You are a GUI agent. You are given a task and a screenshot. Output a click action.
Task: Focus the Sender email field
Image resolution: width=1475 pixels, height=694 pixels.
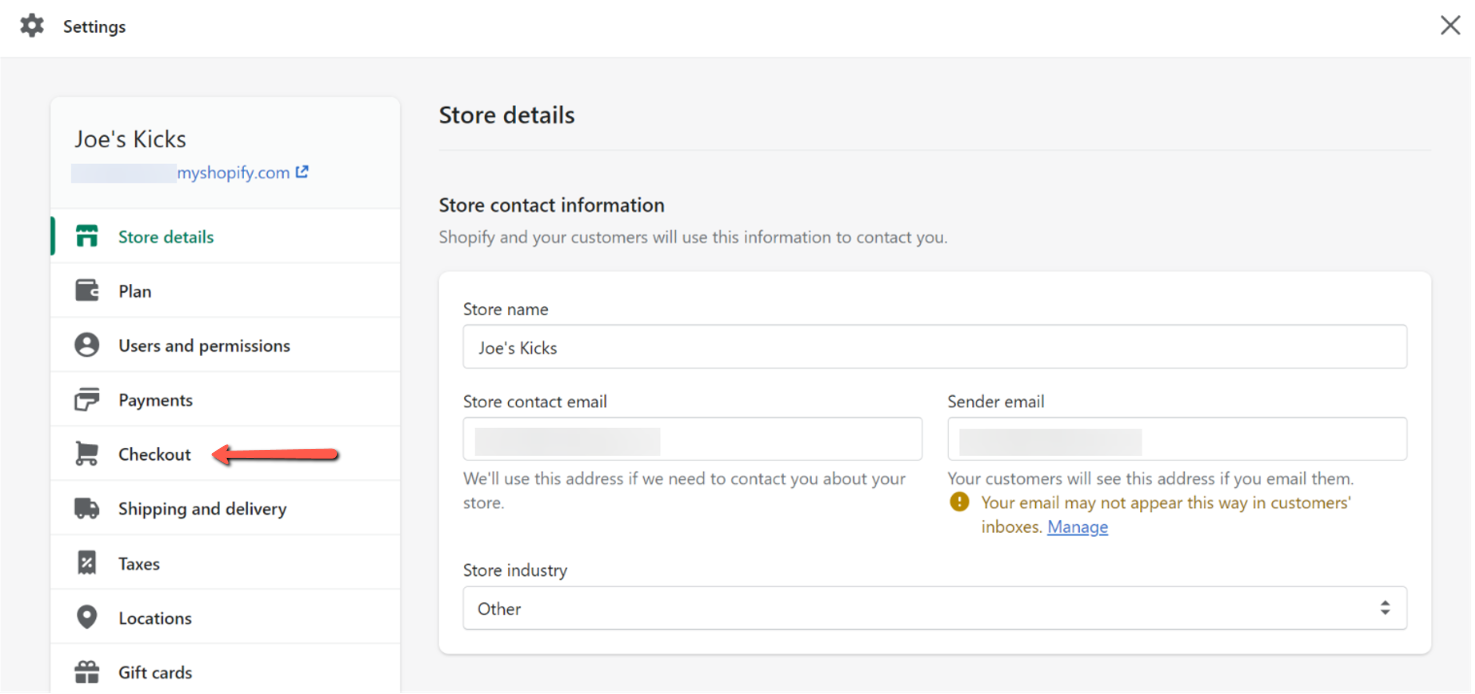[x=1177, y=439]
